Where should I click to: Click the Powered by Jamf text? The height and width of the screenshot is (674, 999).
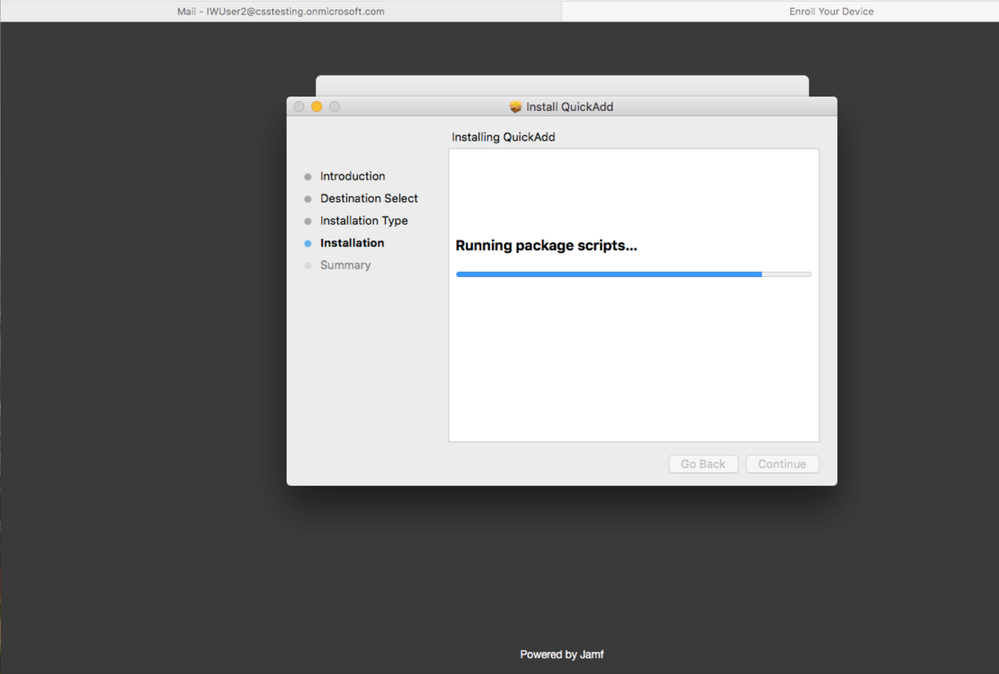coord(562,654)
